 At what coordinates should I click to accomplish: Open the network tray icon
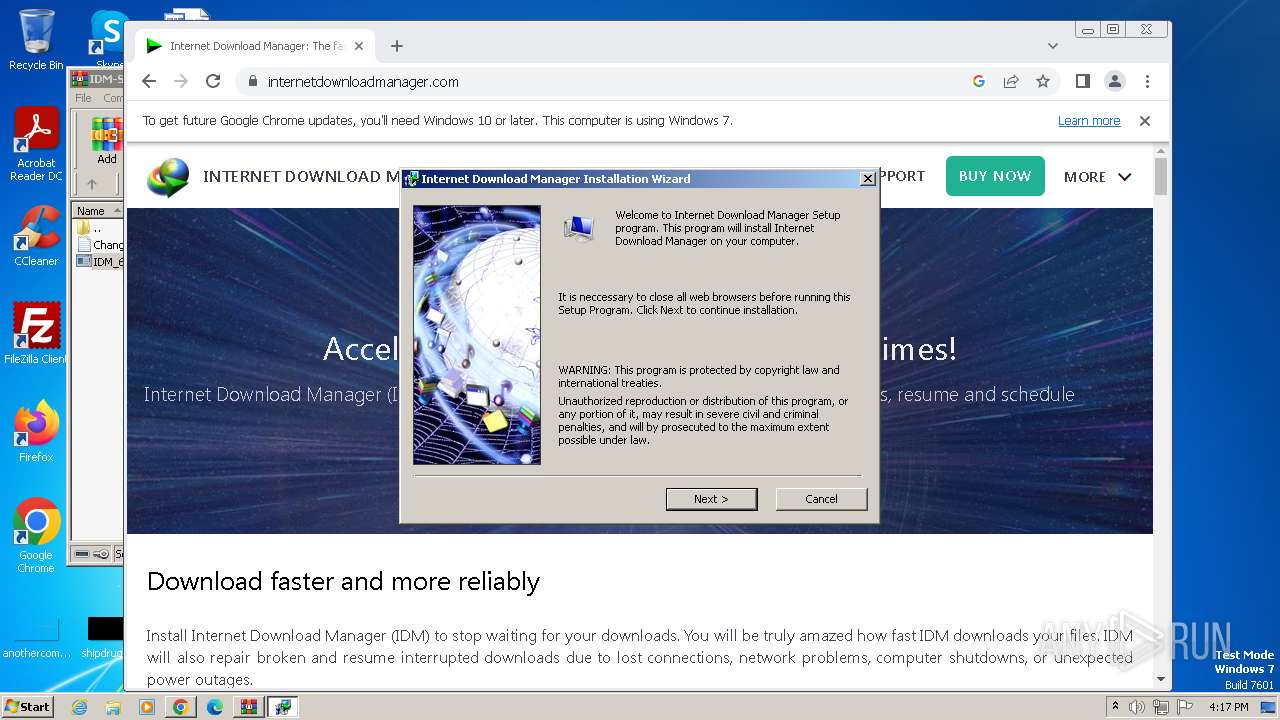(1161, 707)
